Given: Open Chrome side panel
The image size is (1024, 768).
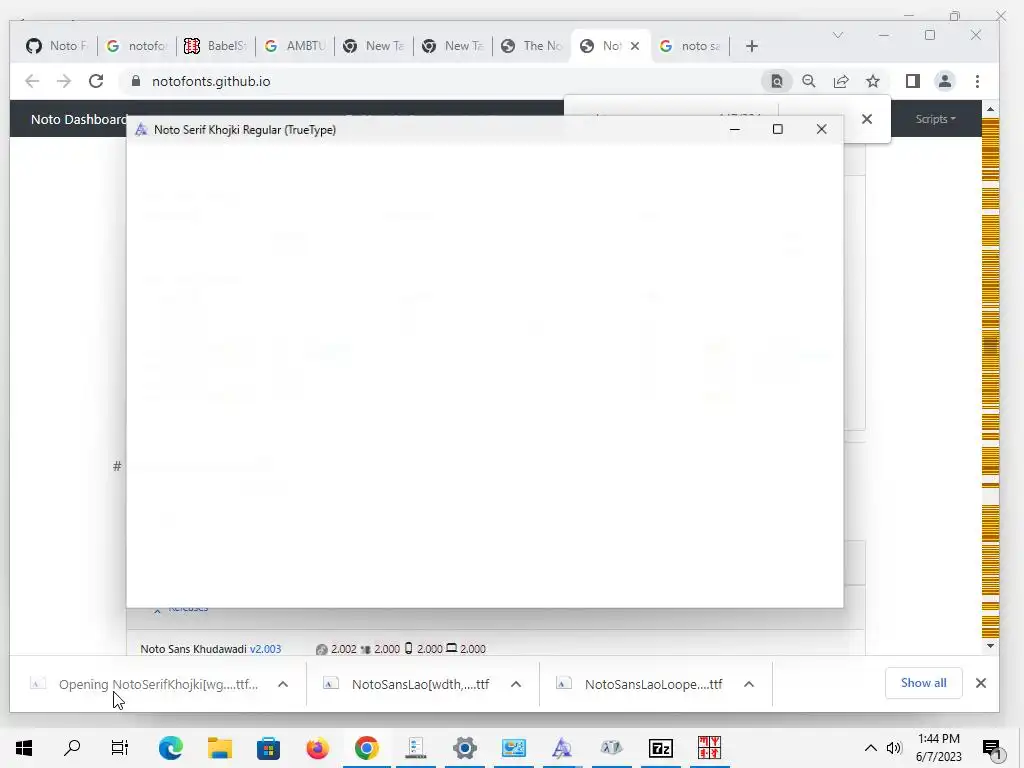Looking at the screenshot, I should [912, 81].
